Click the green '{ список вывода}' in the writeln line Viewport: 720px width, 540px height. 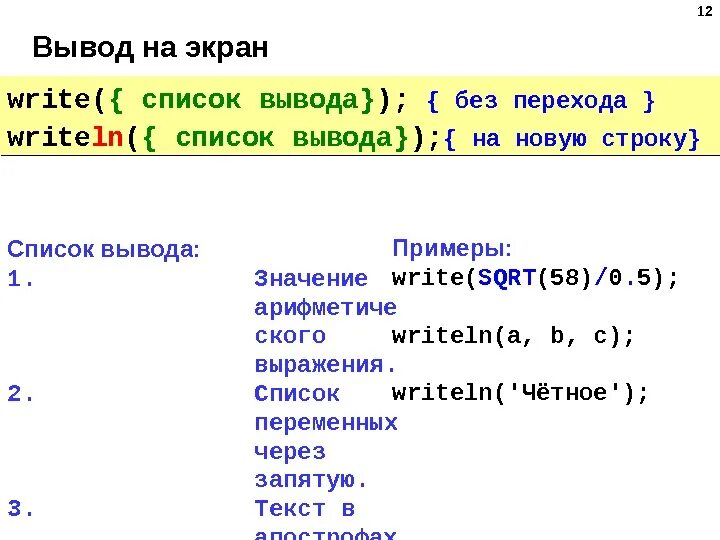pyautogui.click(x=275, y=138)
